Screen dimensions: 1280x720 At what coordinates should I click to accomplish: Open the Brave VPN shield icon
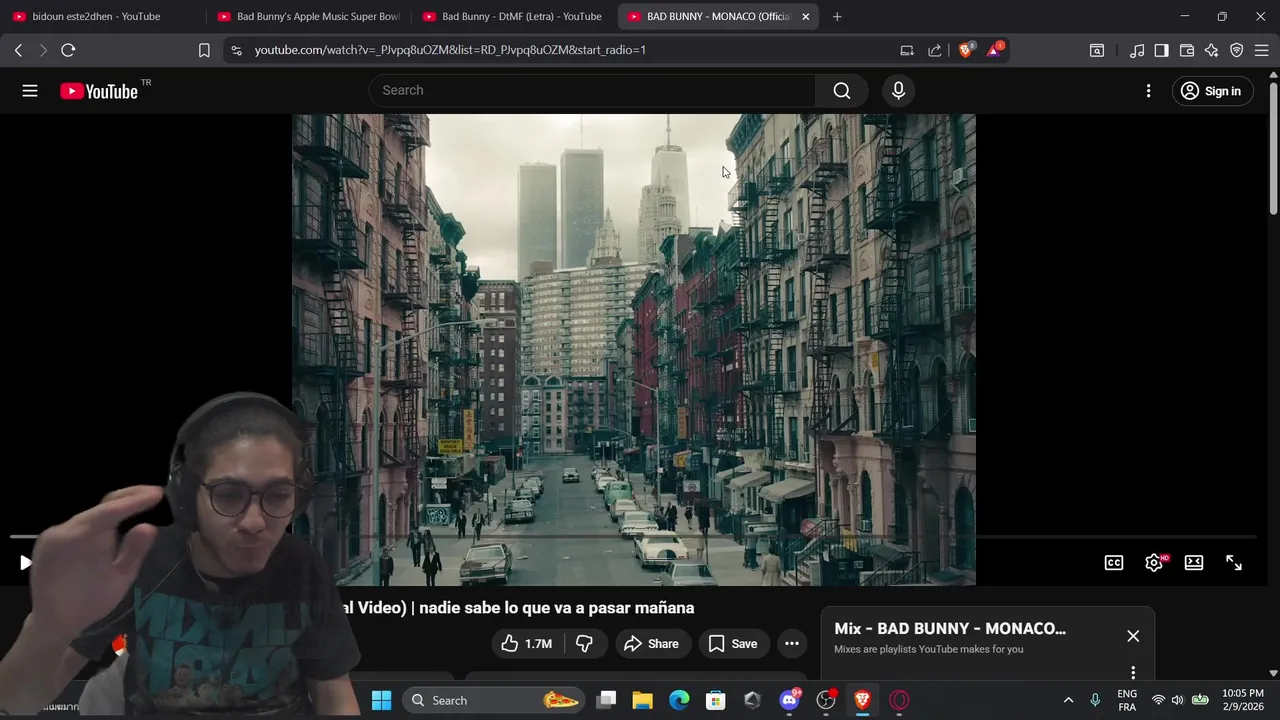click(x=1237, y=50)
